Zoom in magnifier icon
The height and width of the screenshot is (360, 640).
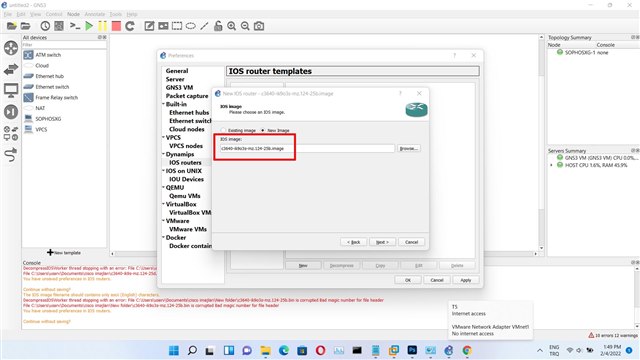click(231, 26)
